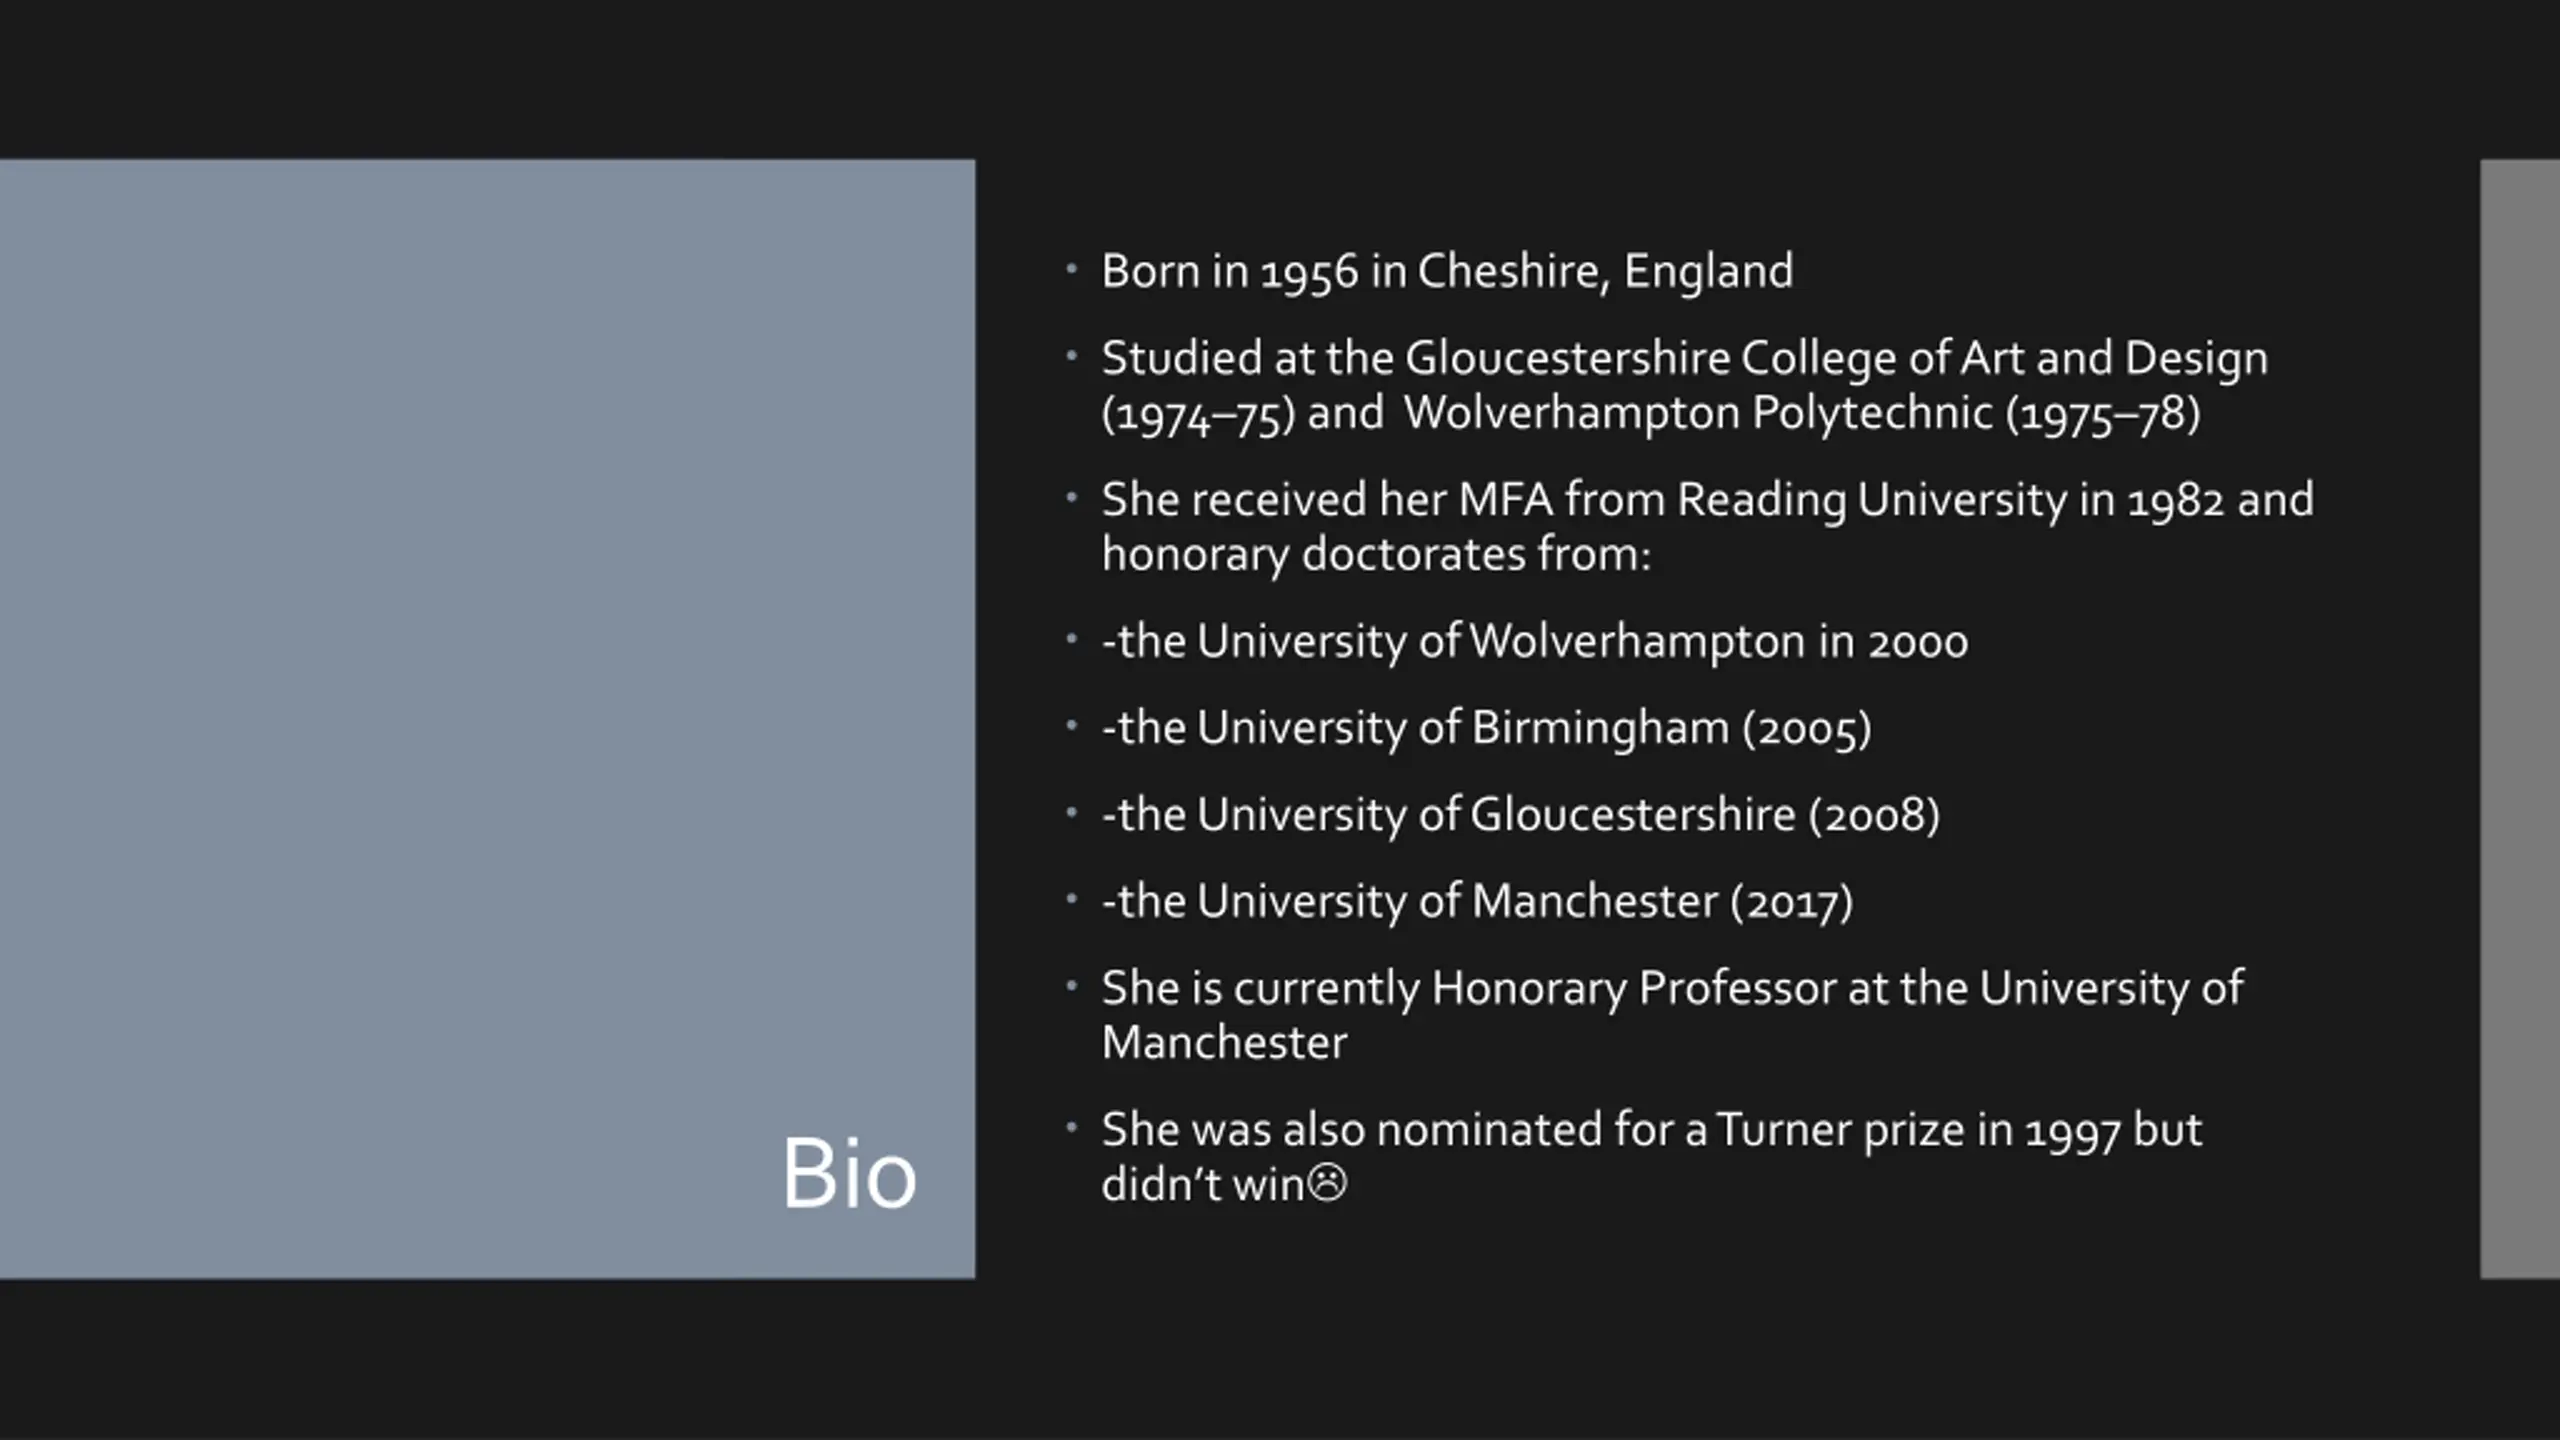Click the University of Gloucestershire (2008) line

pyautogui.click(x=1520, y=815)
